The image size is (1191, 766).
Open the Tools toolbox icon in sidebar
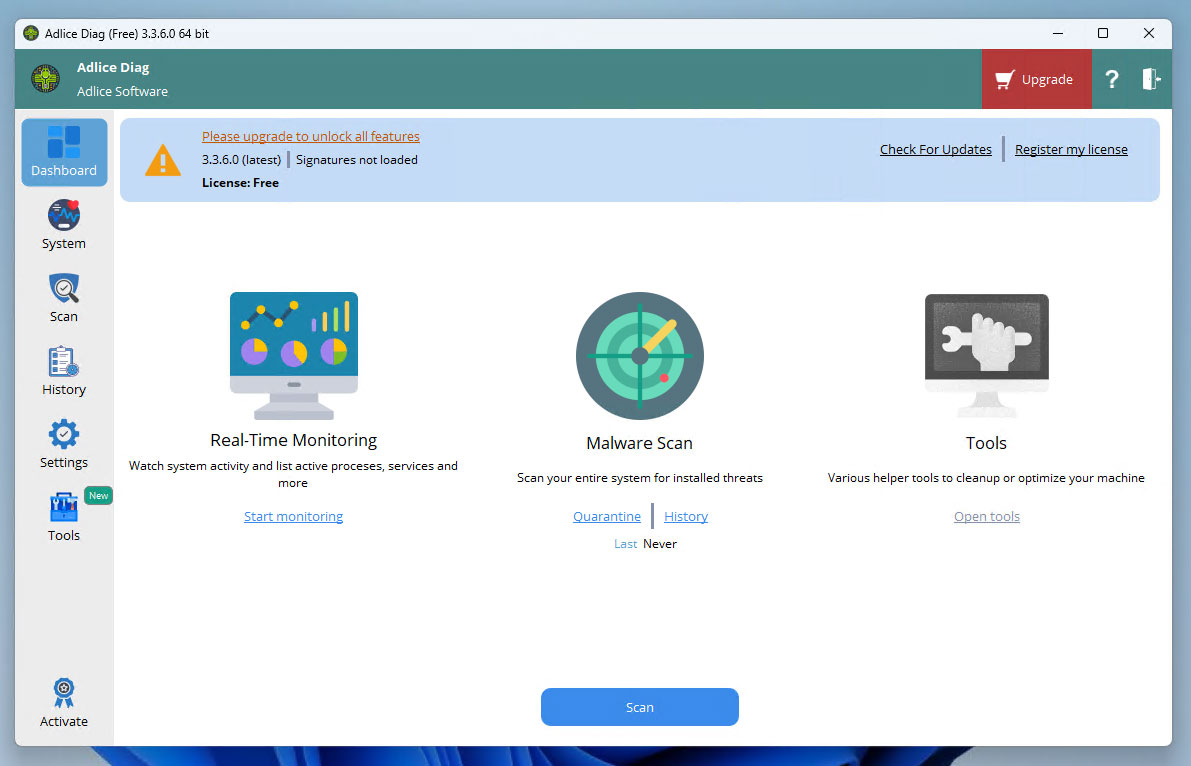pos(64,508)
